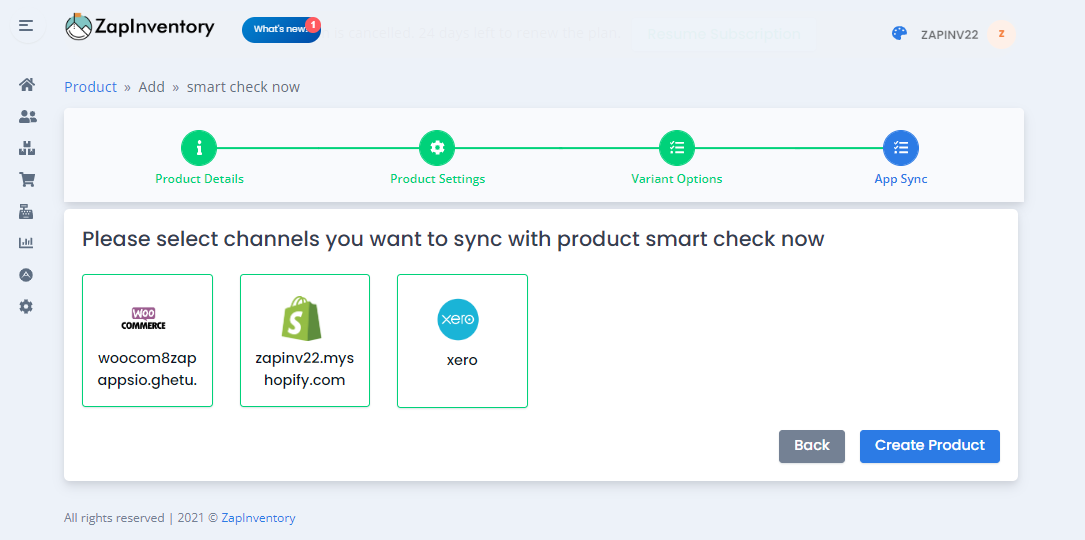
Task: Click the orange Z user avatar
Action: [1001, 34]
